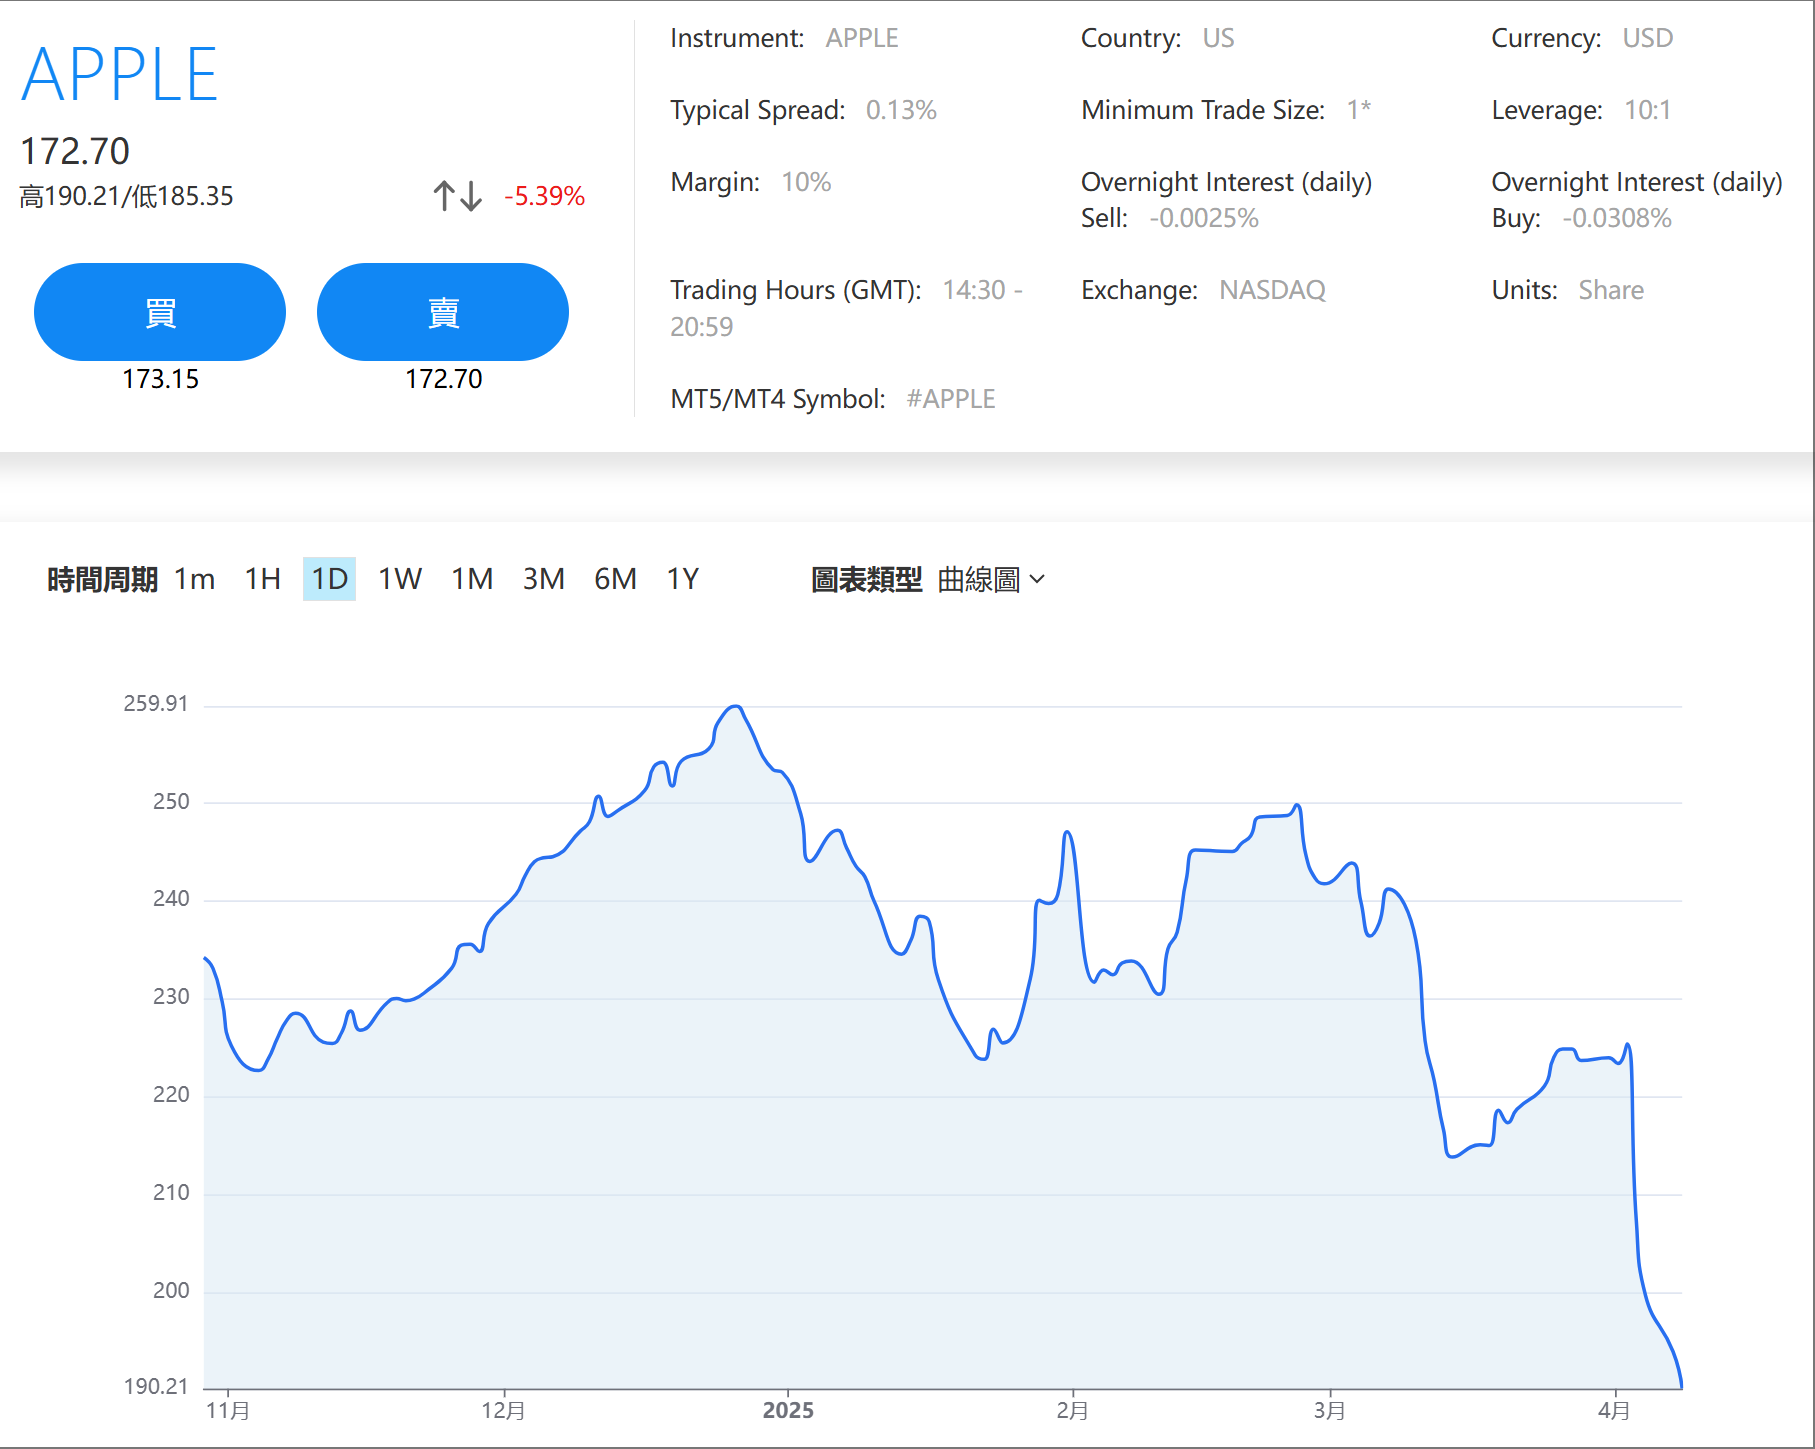1815x1449 pixels.
Task: Click the Country value US
Action: [x=1218, y=38]
